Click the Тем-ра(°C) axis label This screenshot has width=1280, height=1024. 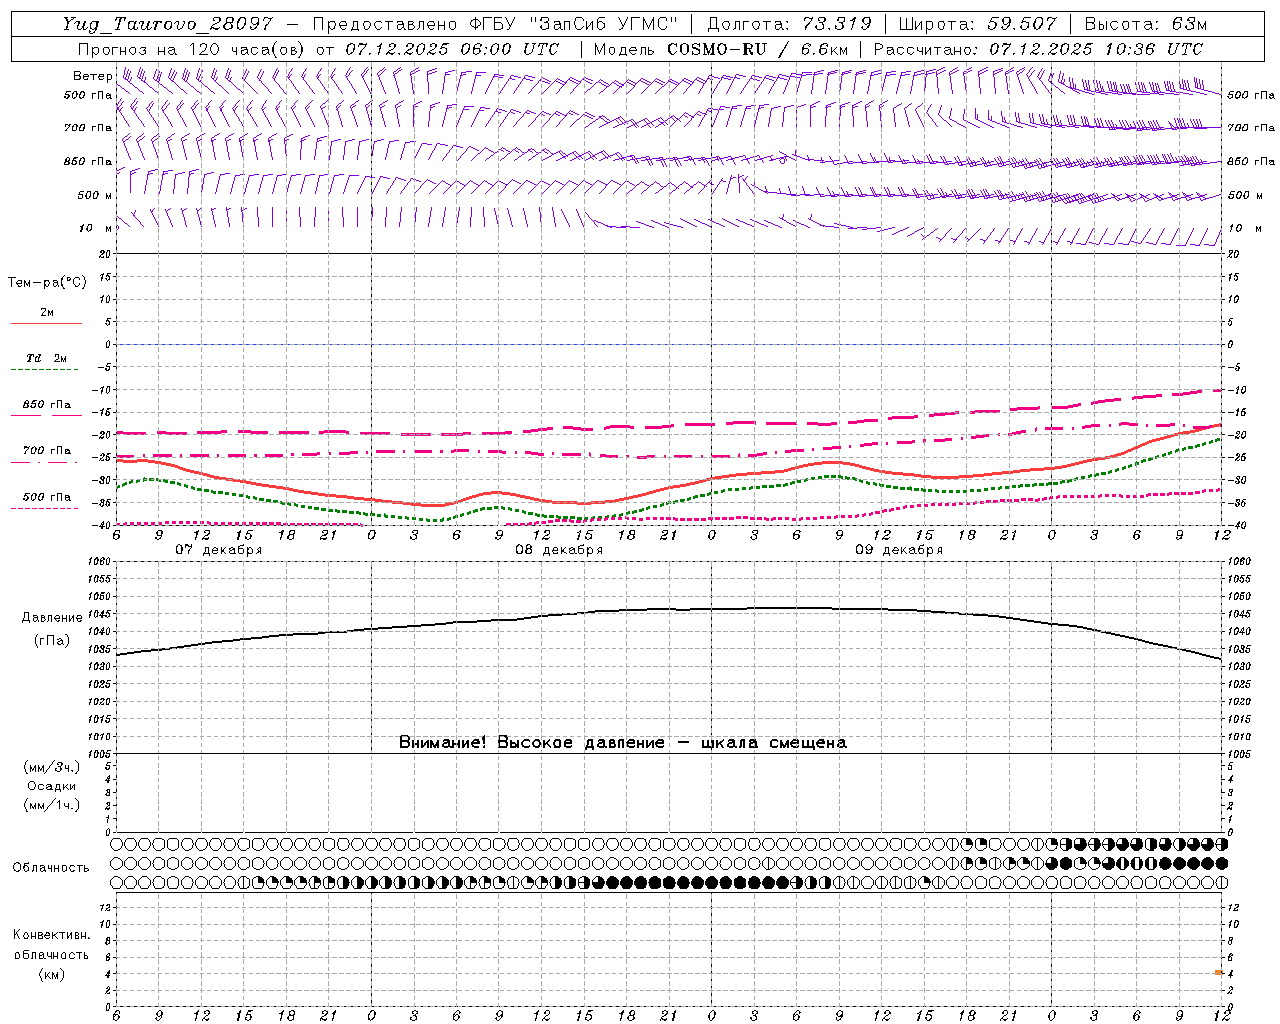pyautogui.click(x=47, y=283)
